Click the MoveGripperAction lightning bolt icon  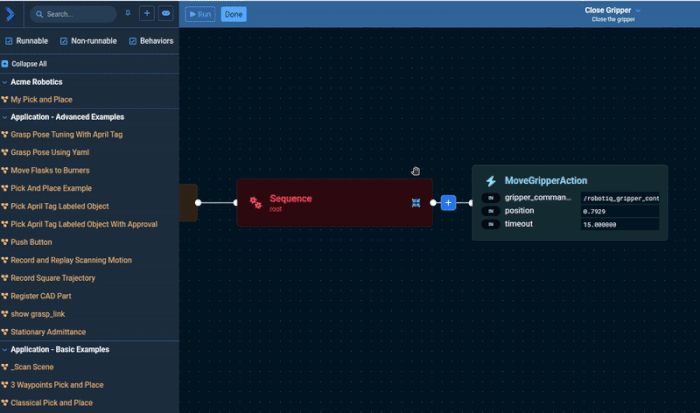click(x=490, y=181)
